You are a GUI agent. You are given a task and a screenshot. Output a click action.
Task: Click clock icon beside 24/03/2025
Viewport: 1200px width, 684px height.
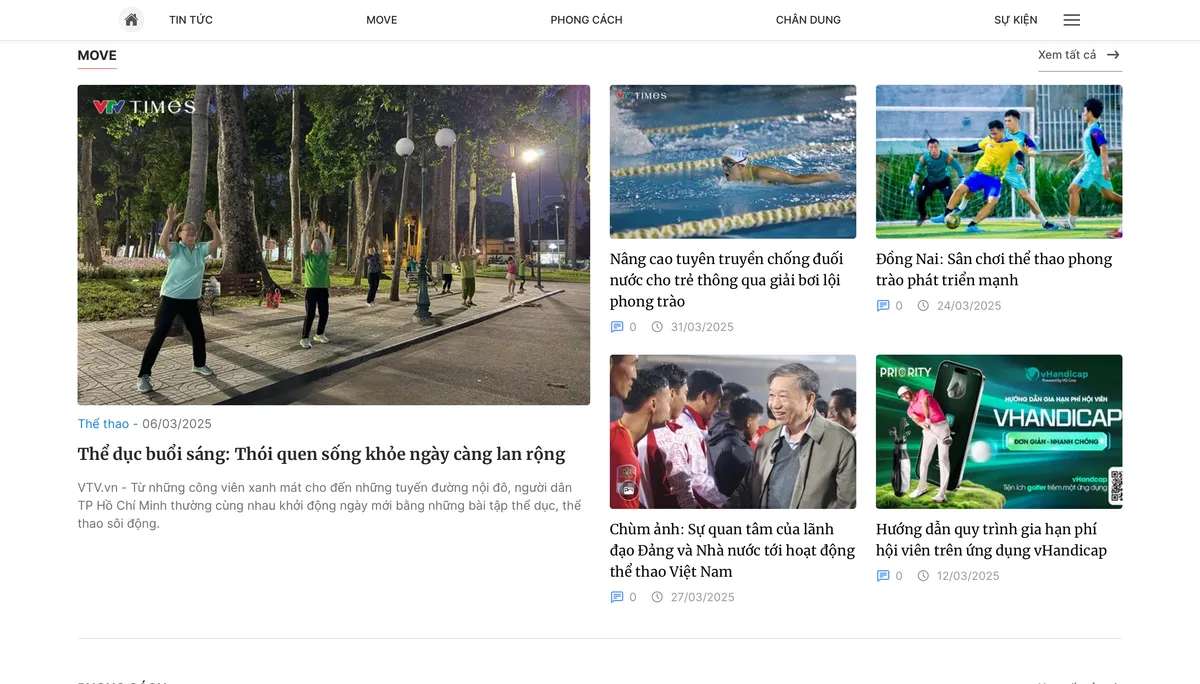point(923,306)
